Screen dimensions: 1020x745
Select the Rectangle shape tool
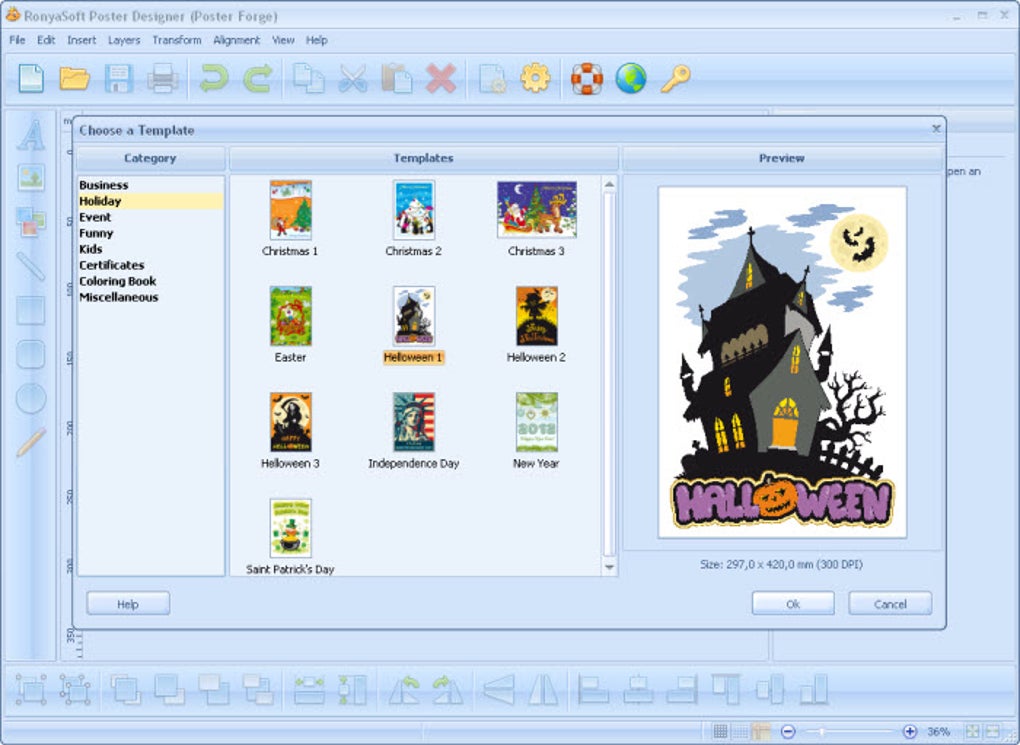coord(31,310)
